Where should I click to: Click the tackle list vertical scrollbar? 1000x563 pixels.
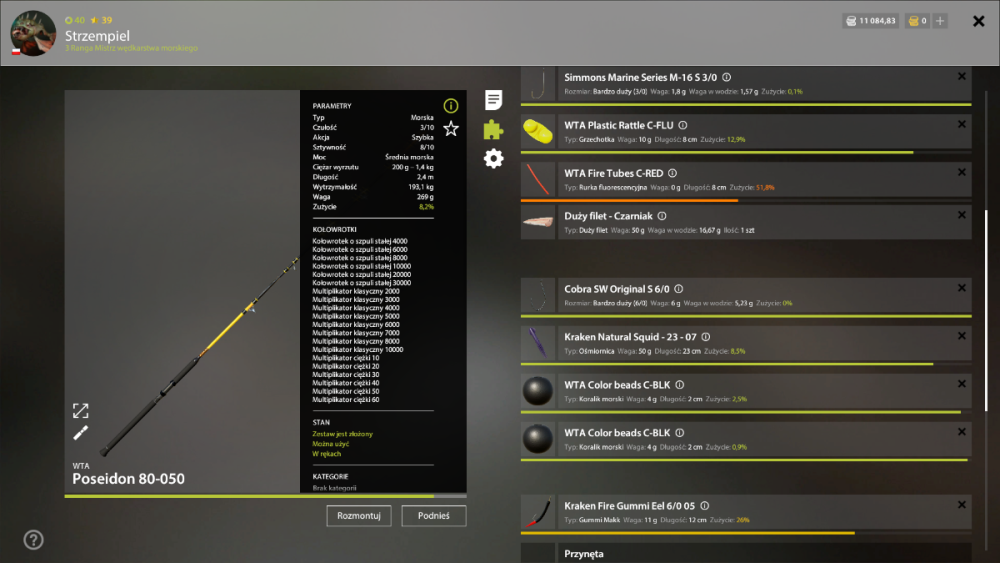tap(986, 311)
